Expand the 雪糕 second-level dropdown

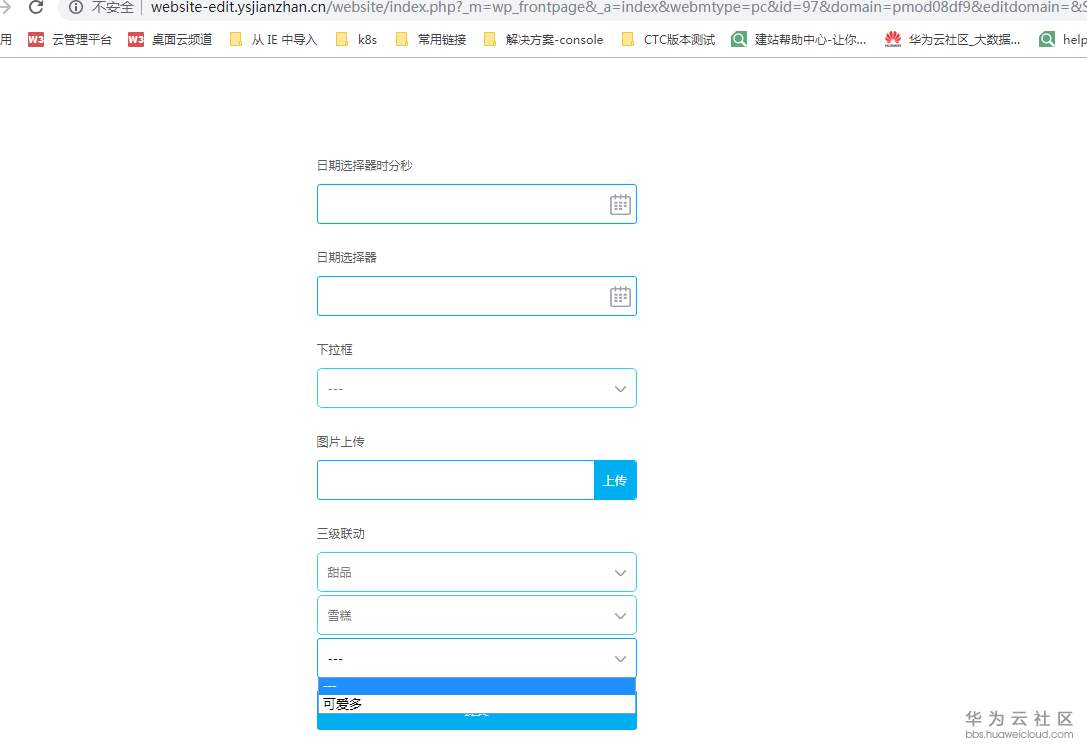[476, 615]
